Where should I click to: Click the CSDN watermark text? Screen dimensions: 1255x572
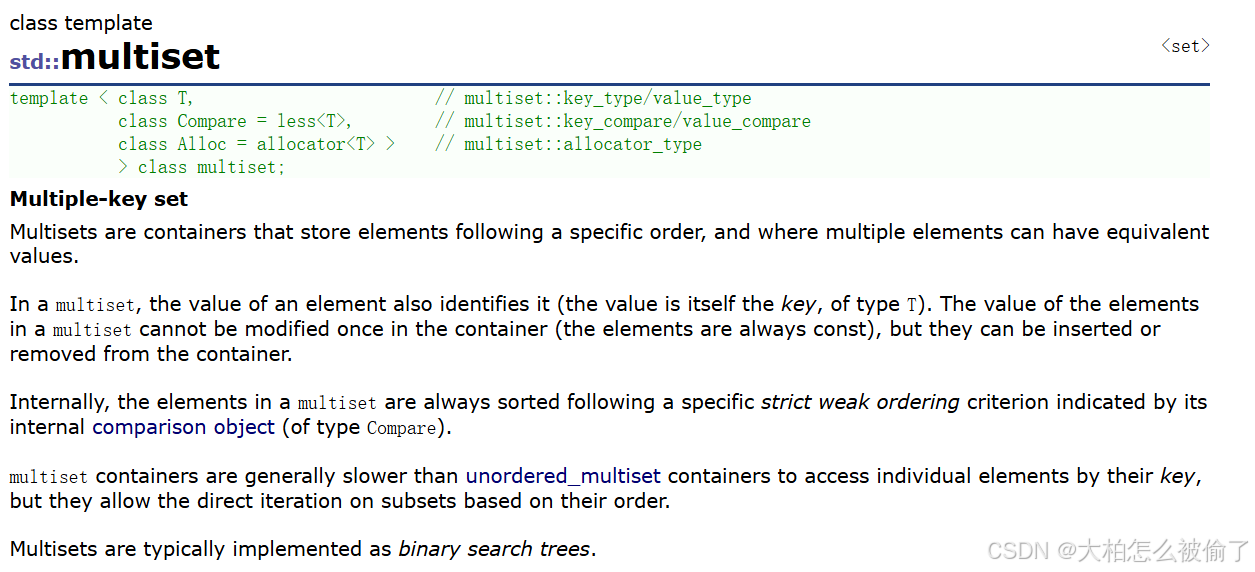pyautogui.click(x=1118, y=549)
